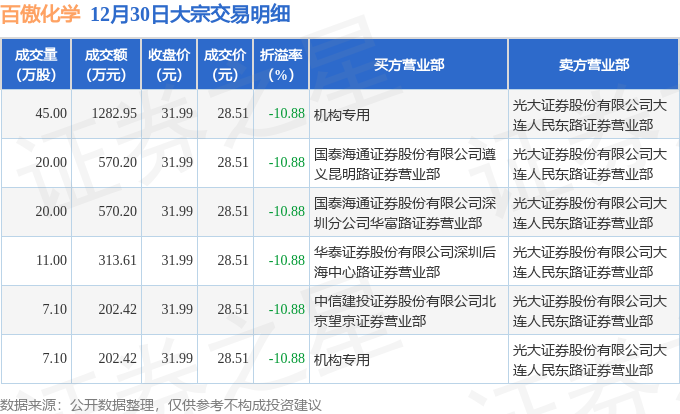This screenshot has width=680, height=414.
Task: Click buyer 国泰海通证券 深圳分公司华富路营业部
Action: tap(405, 213)
